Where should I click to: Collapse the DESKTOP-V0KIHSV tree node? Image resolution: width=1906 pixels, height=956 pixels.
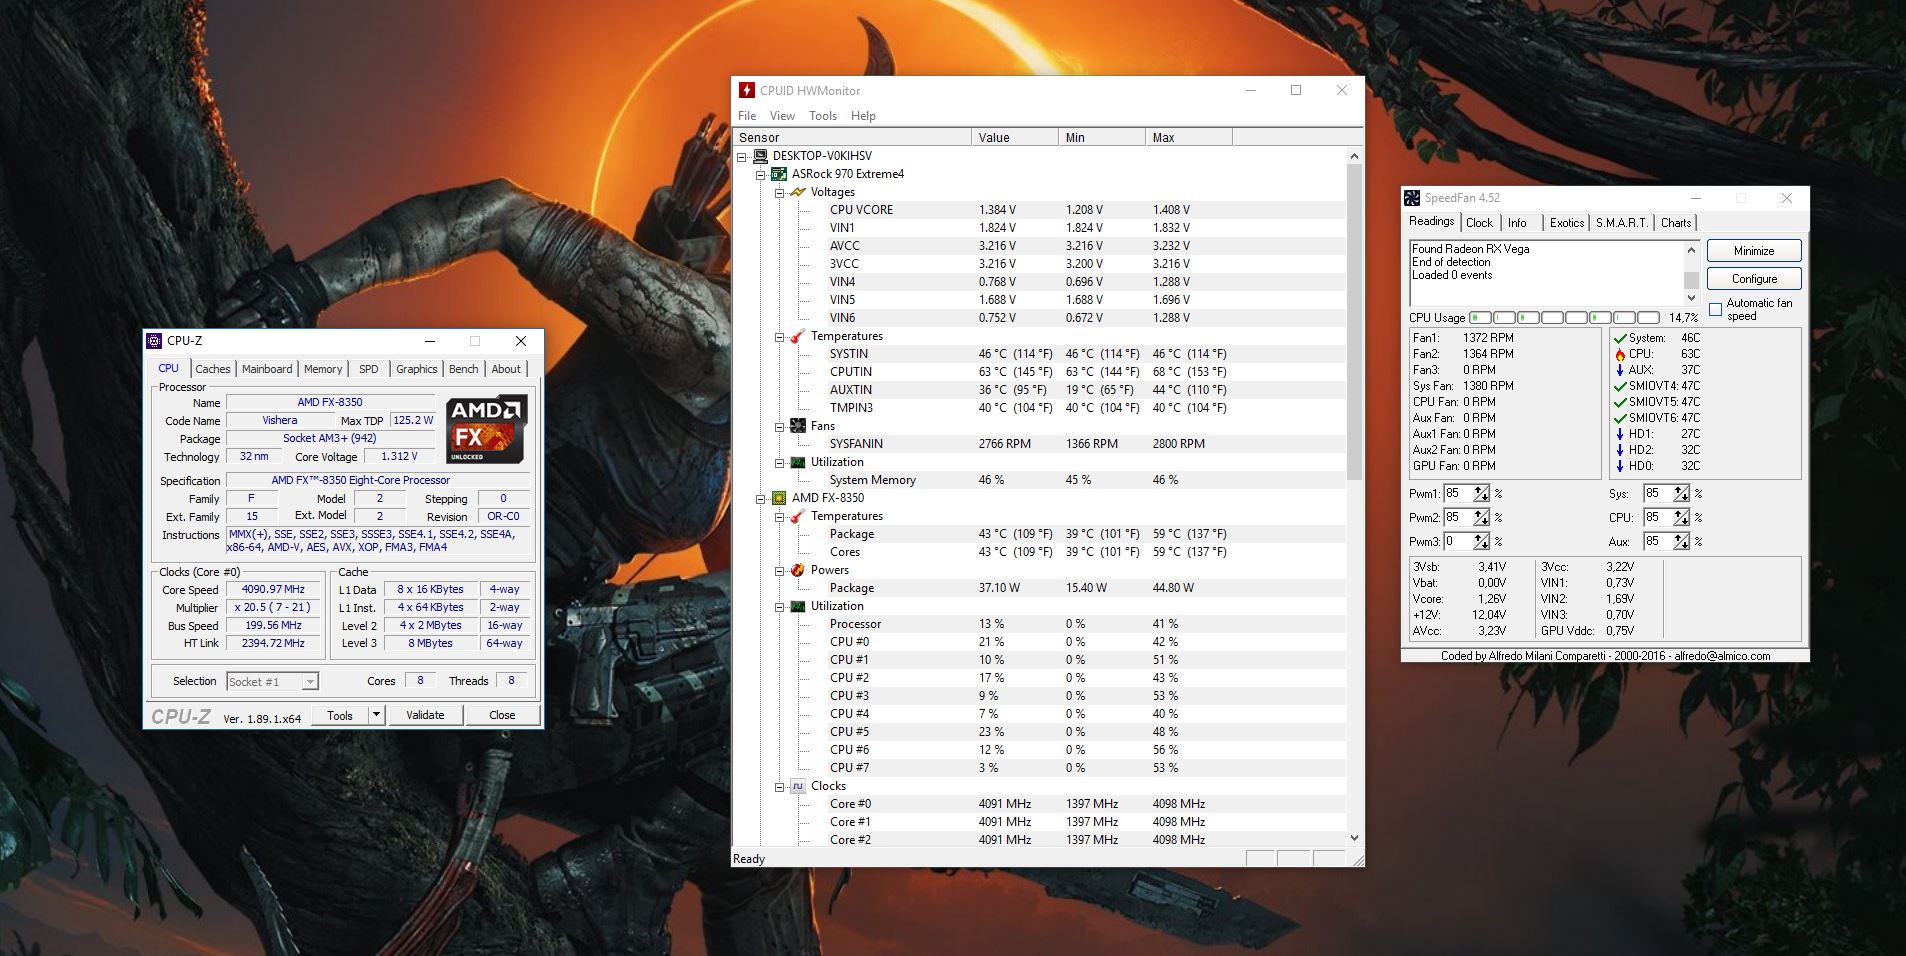coord(742,157)
